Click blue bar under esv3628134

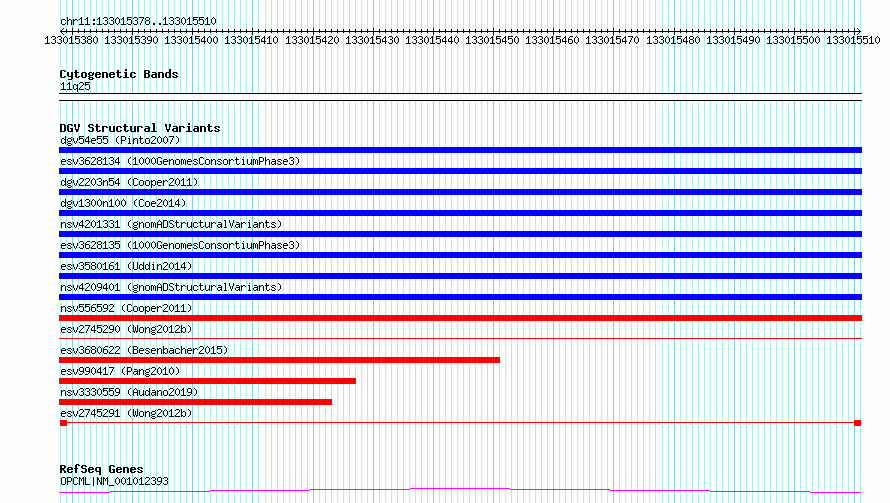pos(460,171)
